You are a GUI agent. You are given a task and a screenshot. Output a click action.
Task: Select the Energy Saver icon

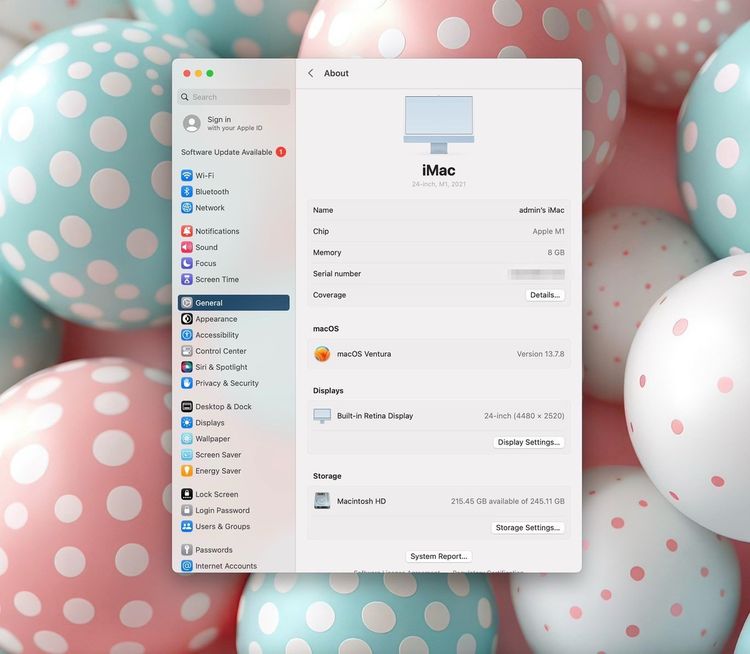[187, 471]
